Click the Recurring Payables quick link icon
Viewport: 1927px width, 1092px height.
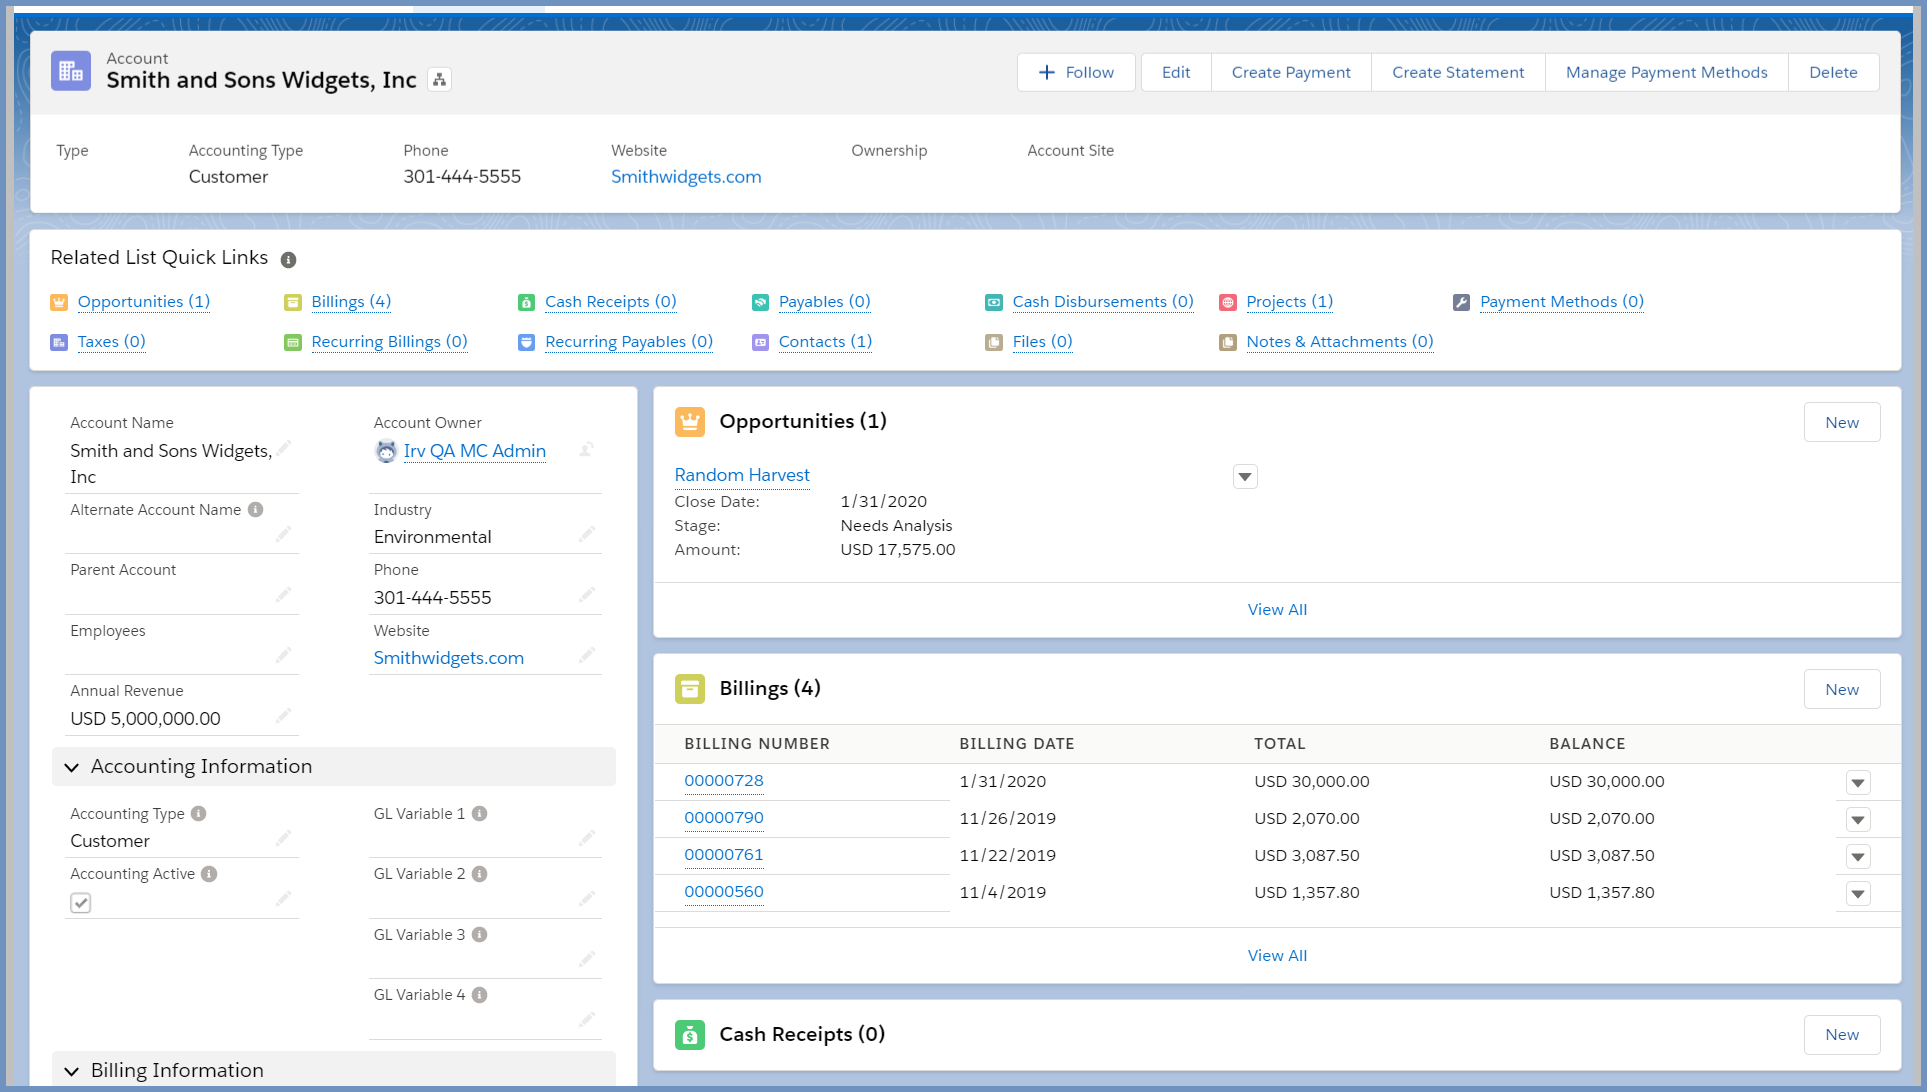(526, 342)
